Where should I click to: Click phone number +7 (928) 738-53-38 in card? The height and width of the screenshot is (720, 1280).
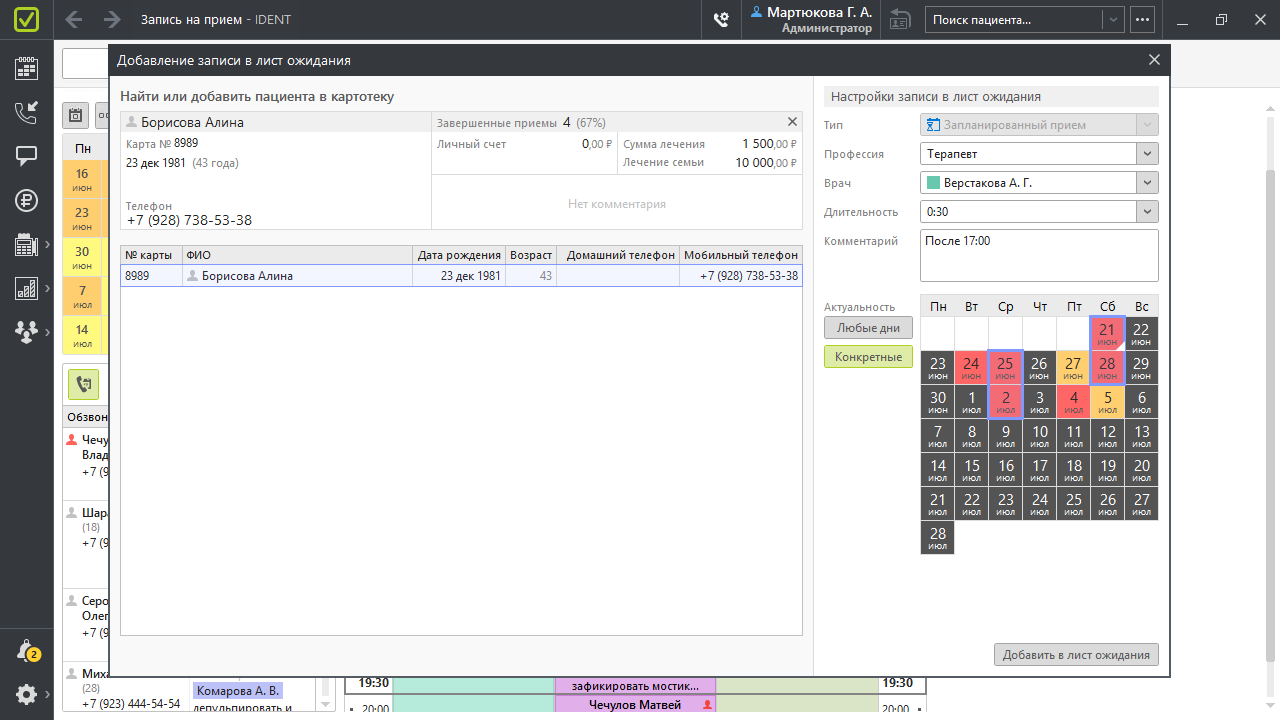[189, 220]
